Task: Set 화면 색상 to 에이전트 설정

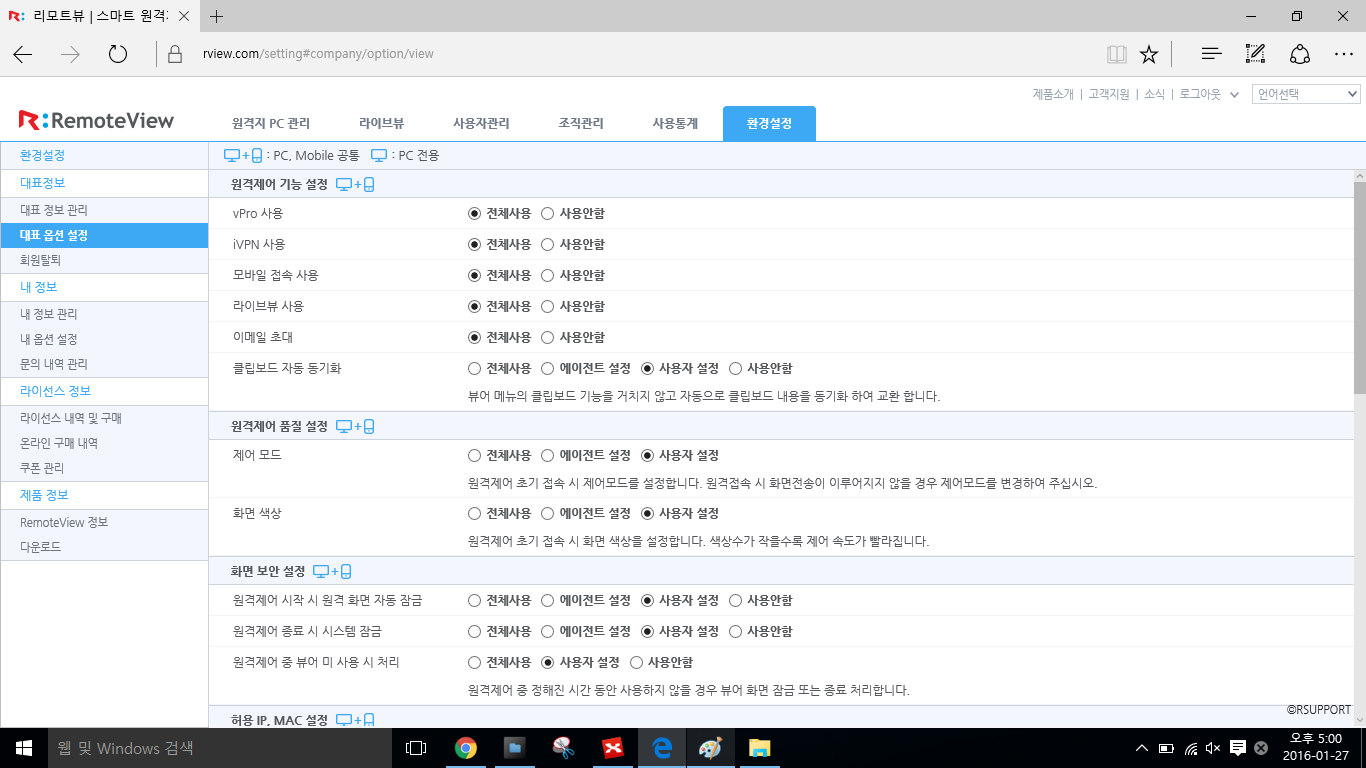Action: tap(547, 513)
